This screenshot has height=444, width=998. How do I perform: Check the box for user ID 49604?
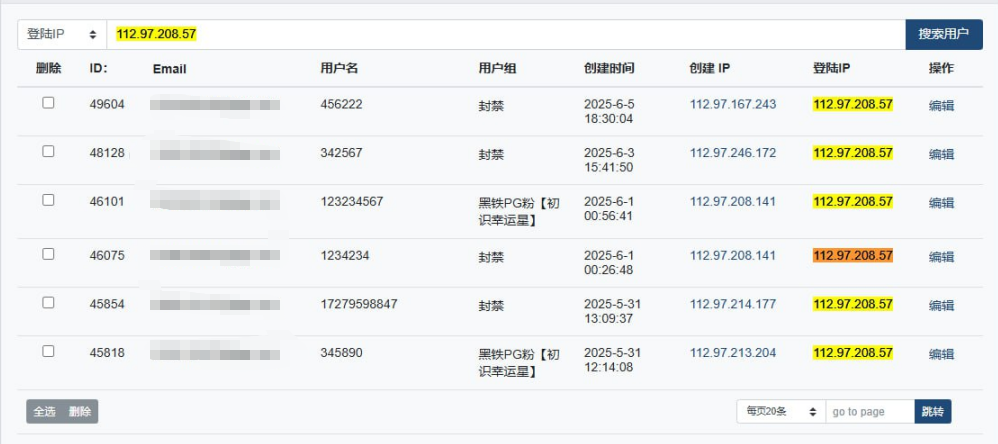(48, 103)
